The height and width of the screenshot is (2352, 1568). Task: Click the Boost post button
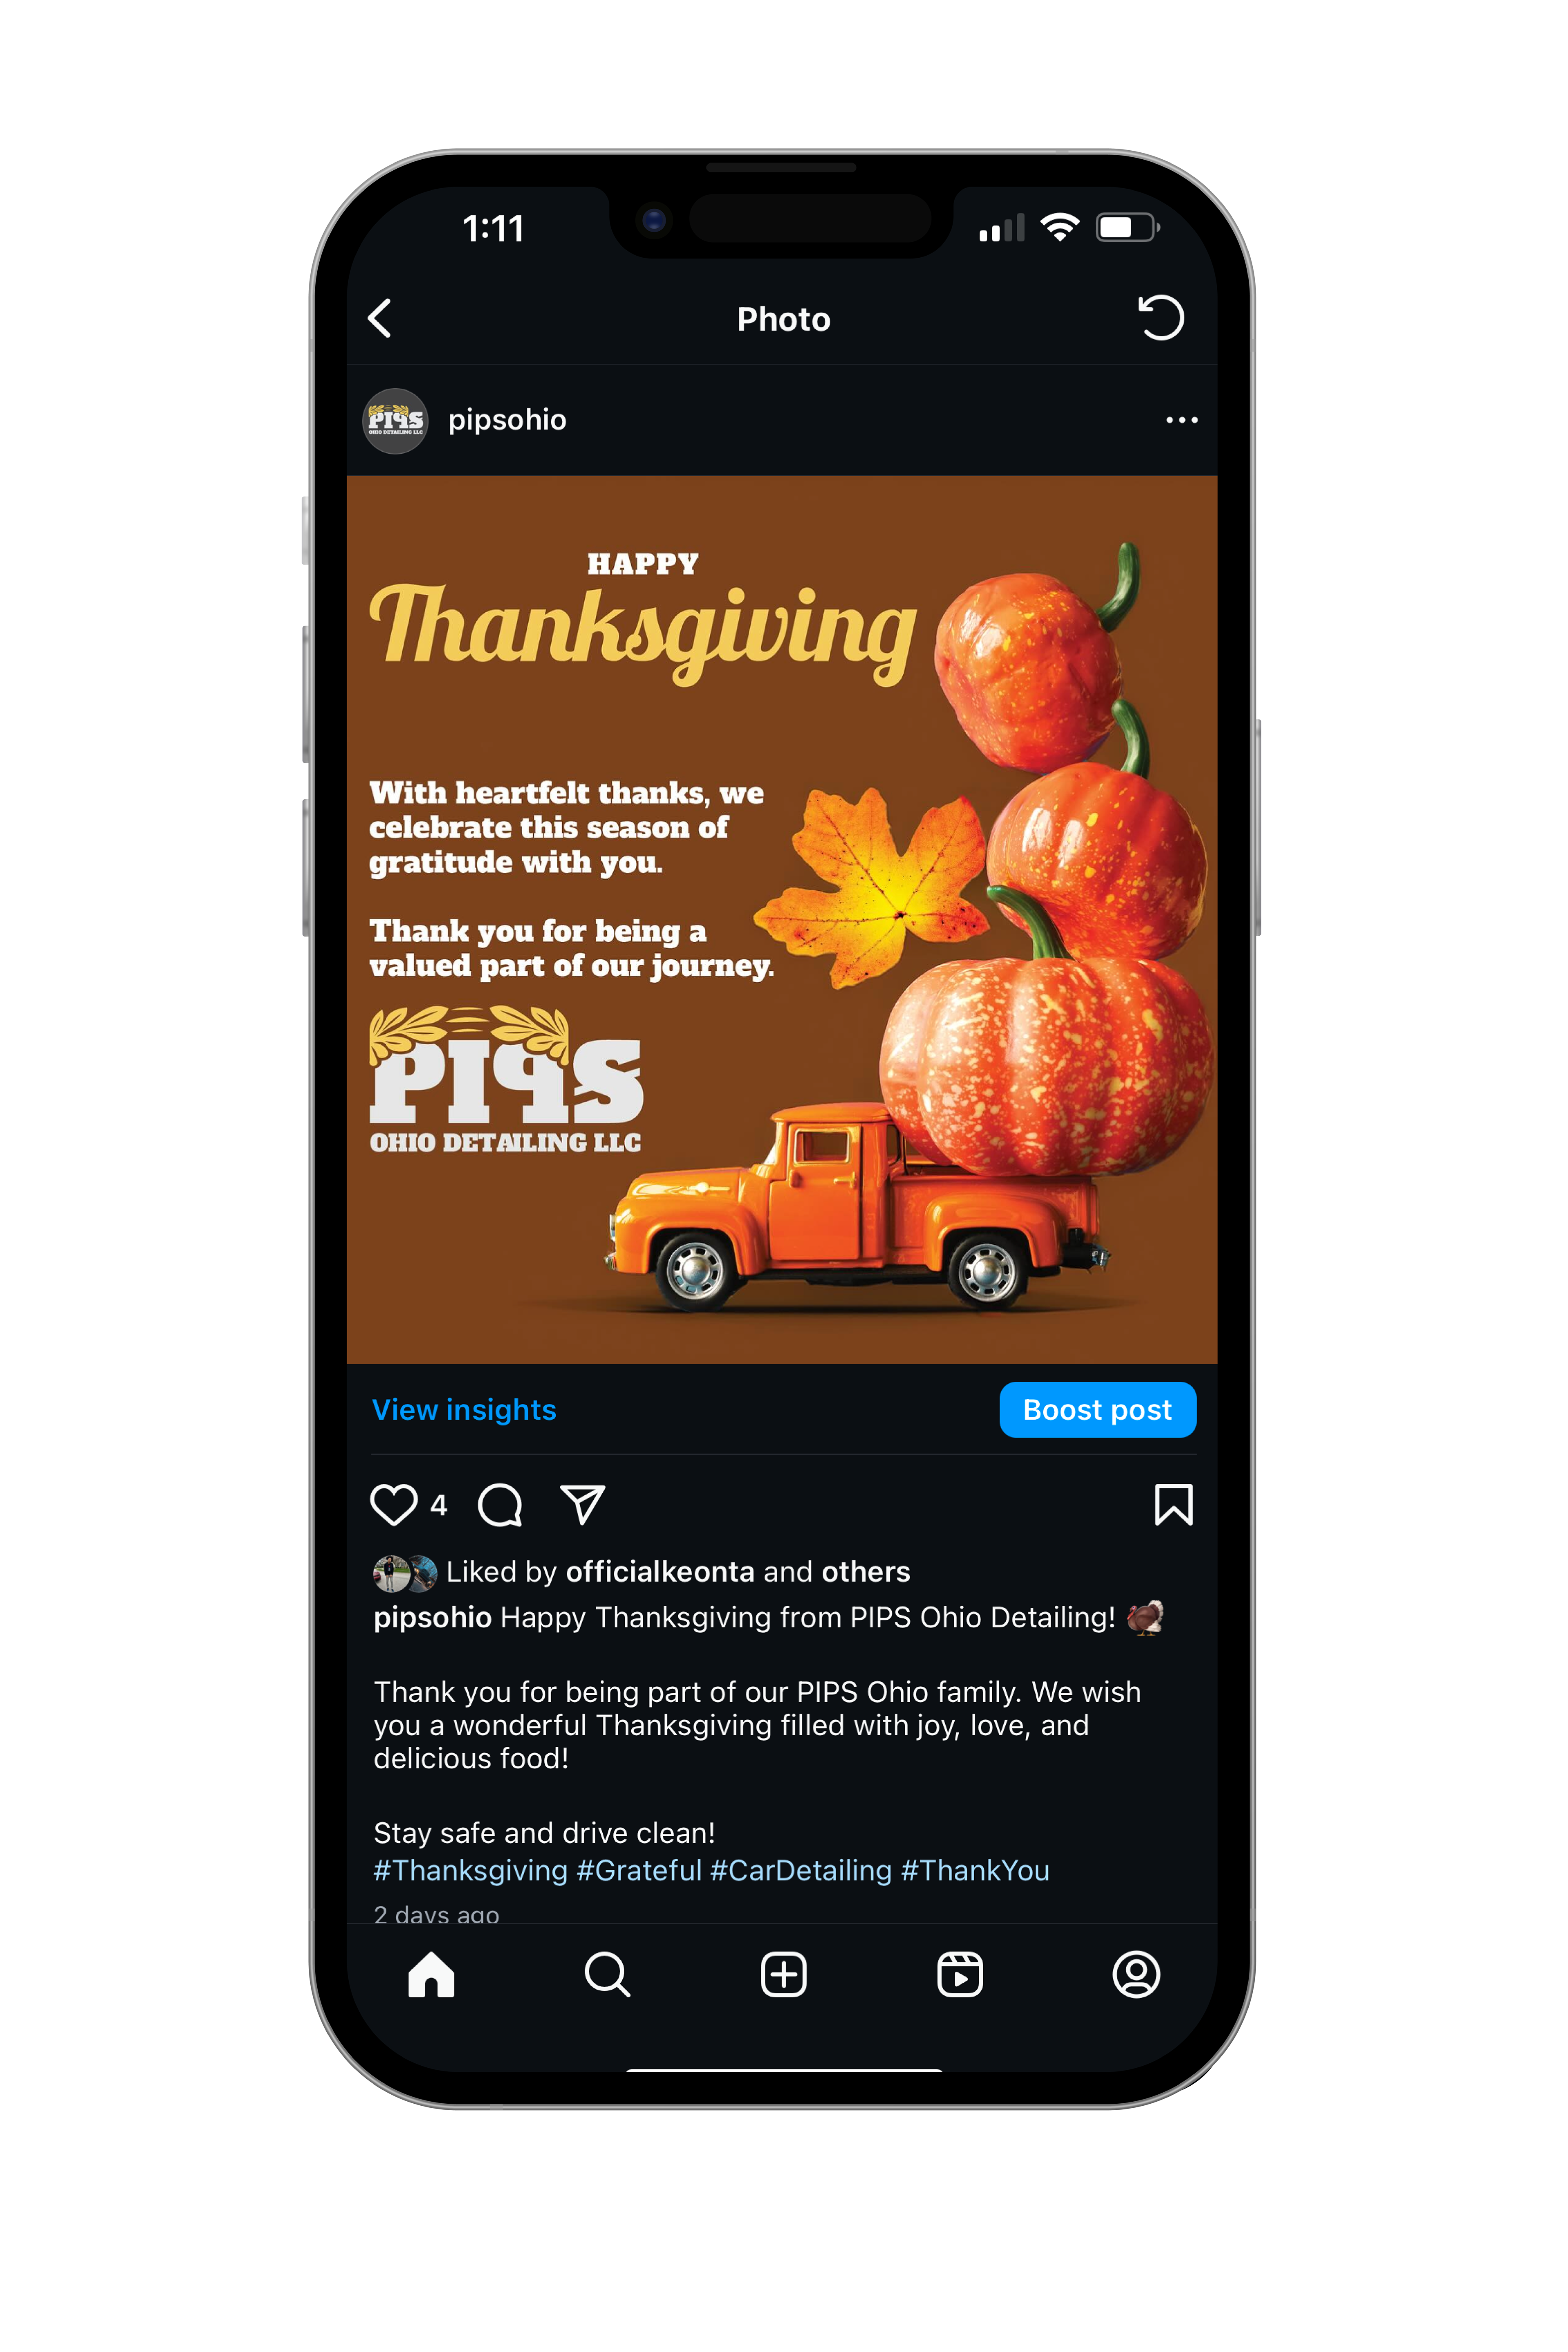[1097, 1410]
